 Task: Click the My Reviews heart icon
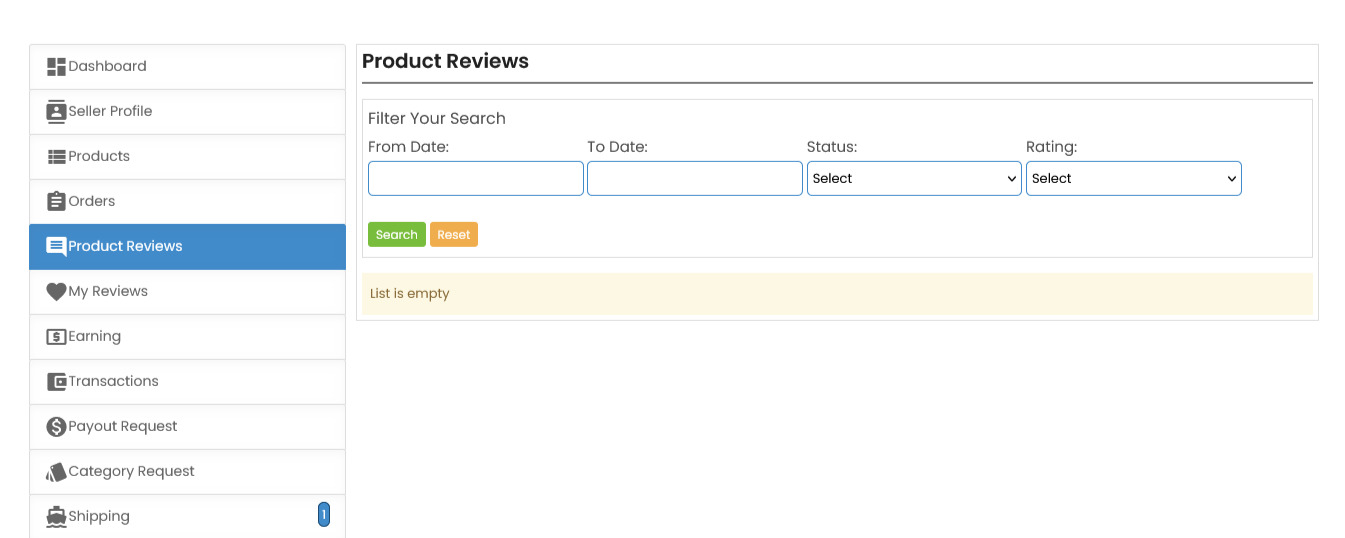click(x=56, y=292)
